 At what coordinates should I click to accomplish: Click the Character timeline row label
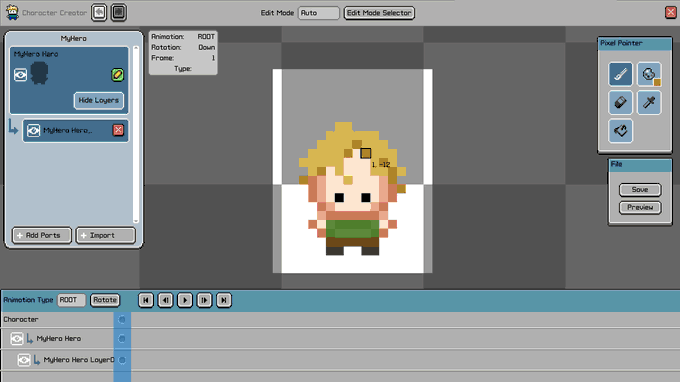tap(21, 320)
